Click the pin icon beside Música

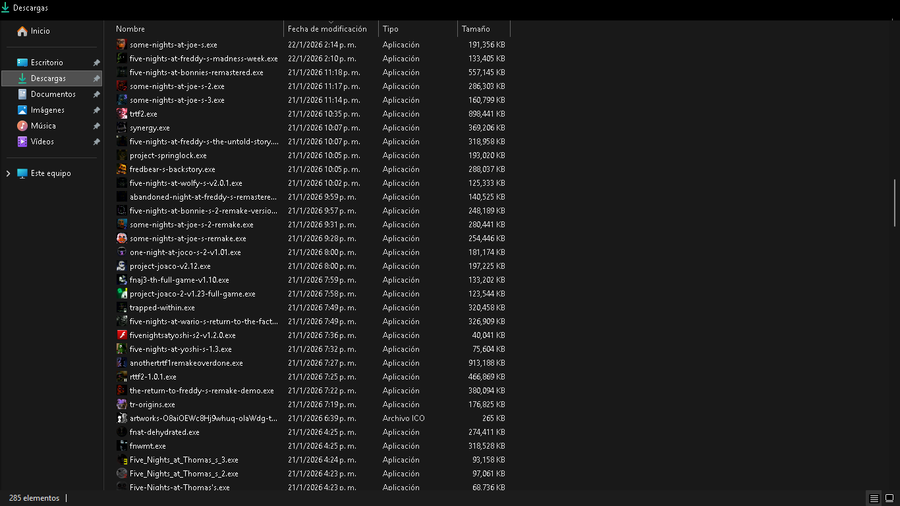[96, 126]
